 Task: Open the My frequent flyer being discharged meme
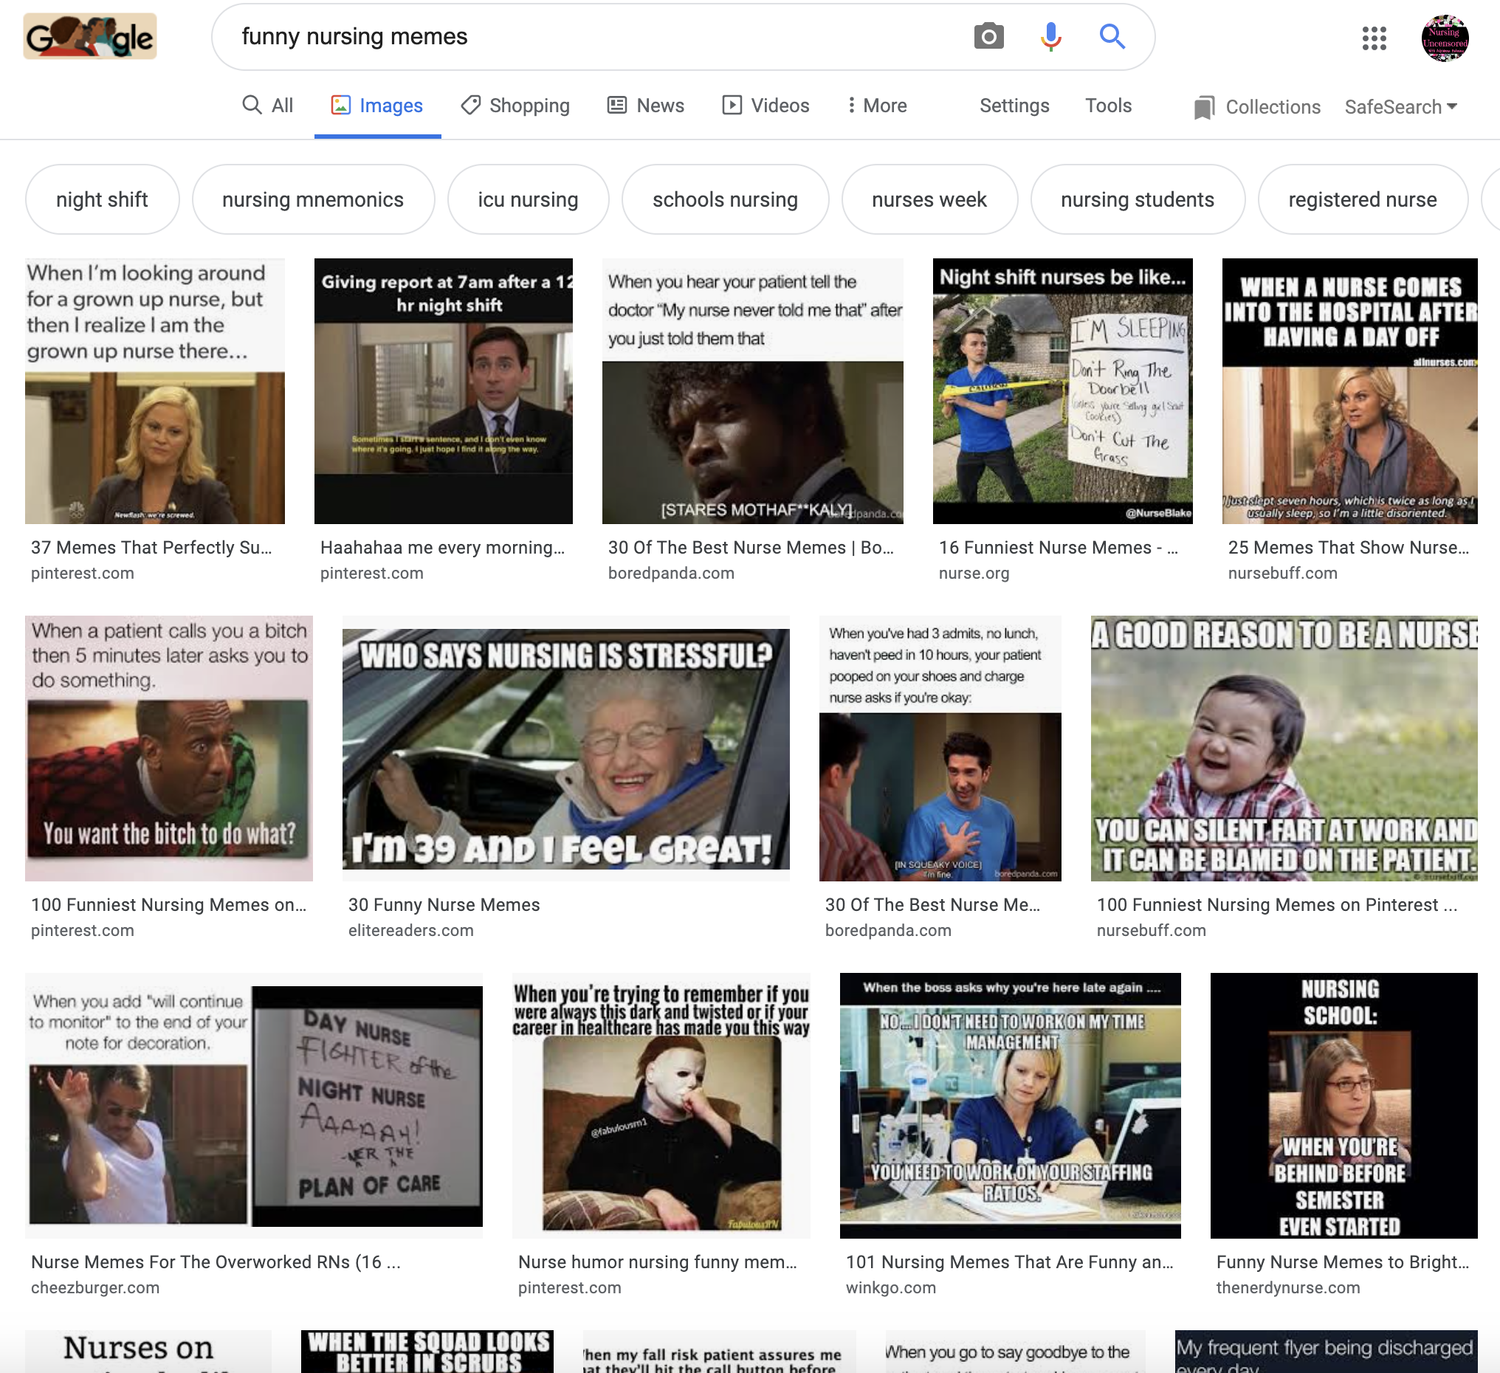1326,1351
